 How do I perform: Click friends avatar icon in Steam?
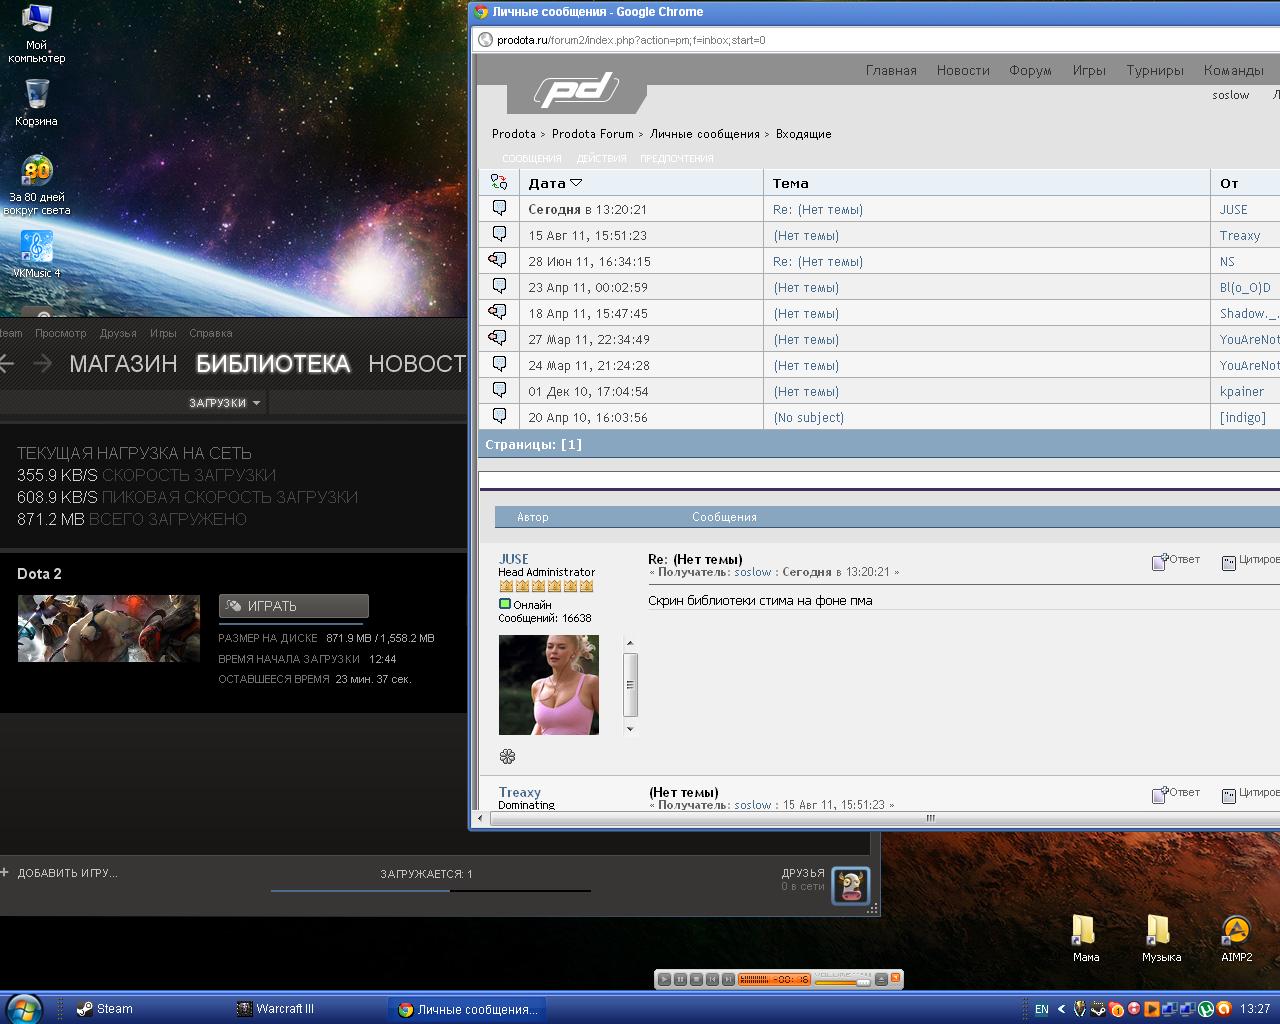click(x=851, y=886)
